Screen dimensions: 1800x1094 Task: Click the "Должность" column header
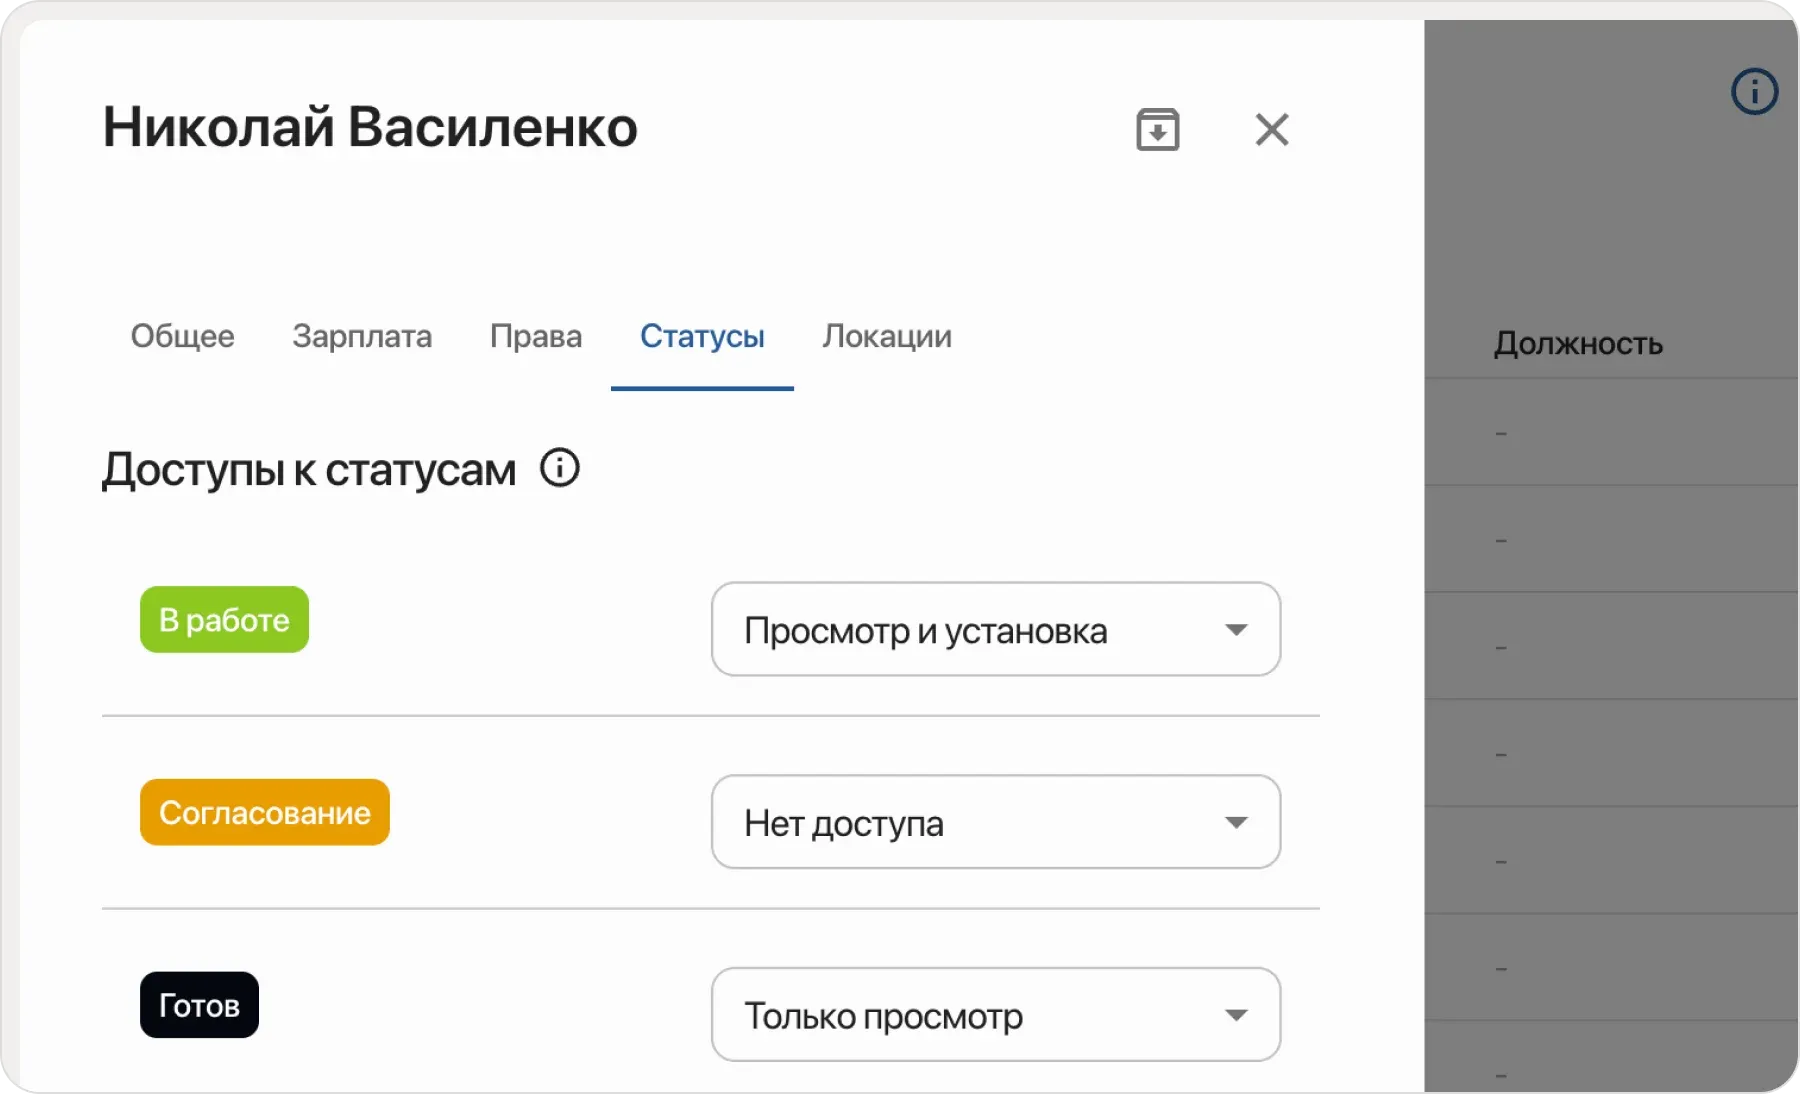tap(1577, 344)
